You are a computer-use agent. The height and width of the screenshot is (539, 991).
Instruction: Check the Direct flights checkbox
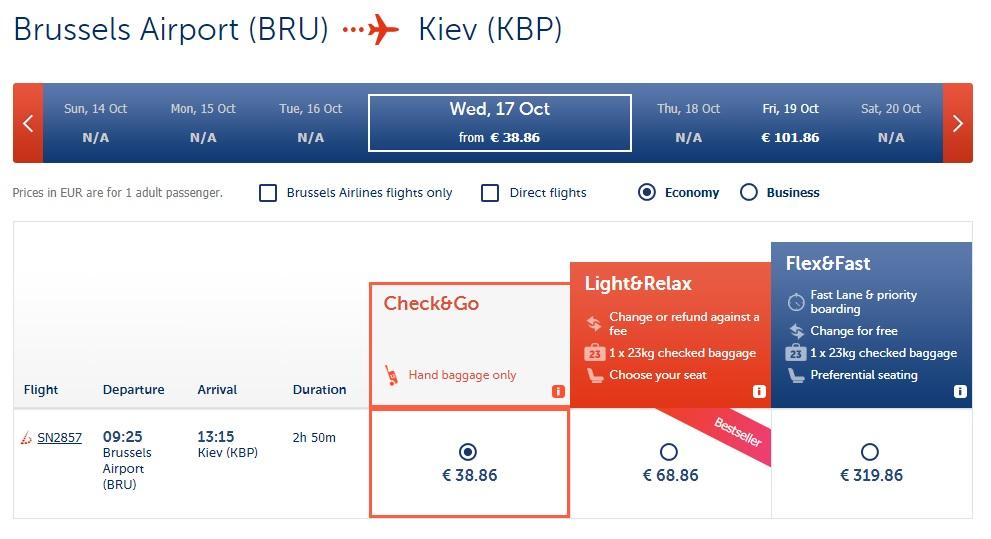coord(490,193)
